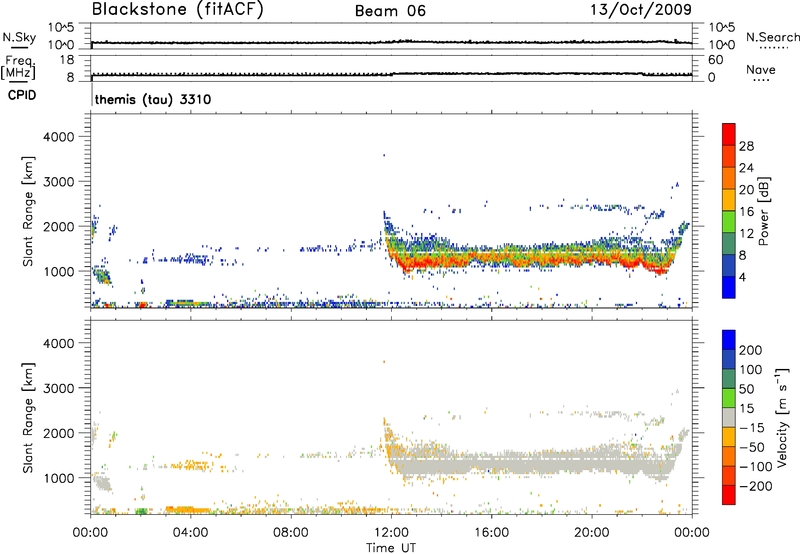Click the '28' power colorbar tick
The image size is (800, 554).
[746, 146]
